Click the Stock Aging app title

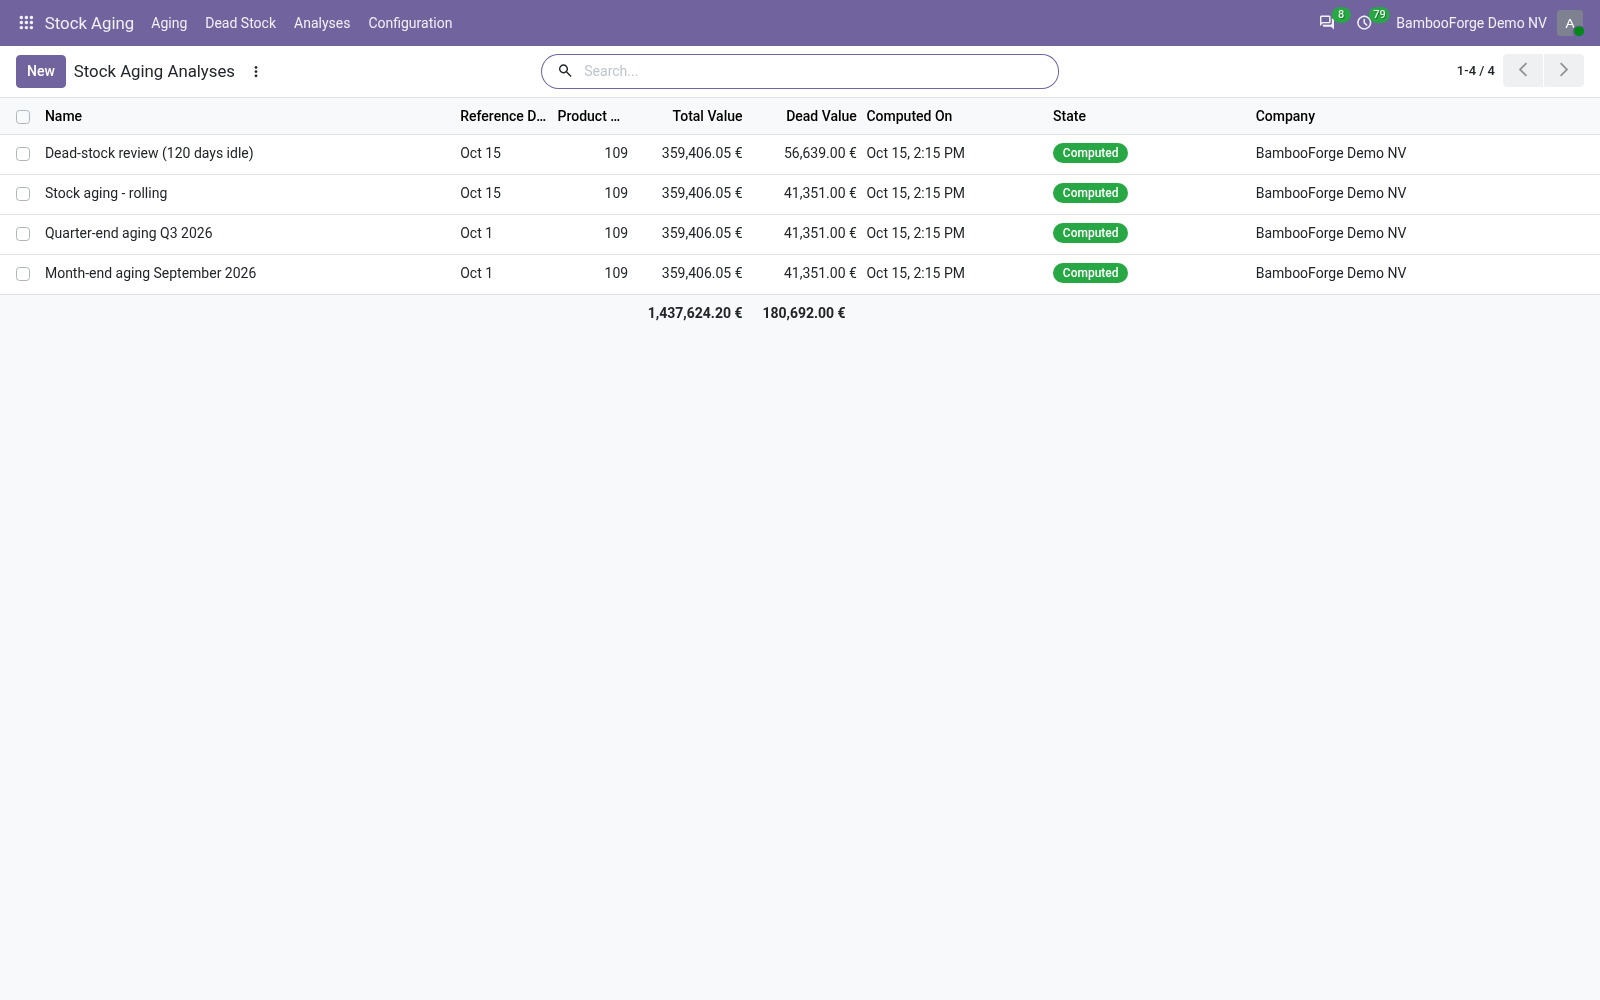coord(89,23)
